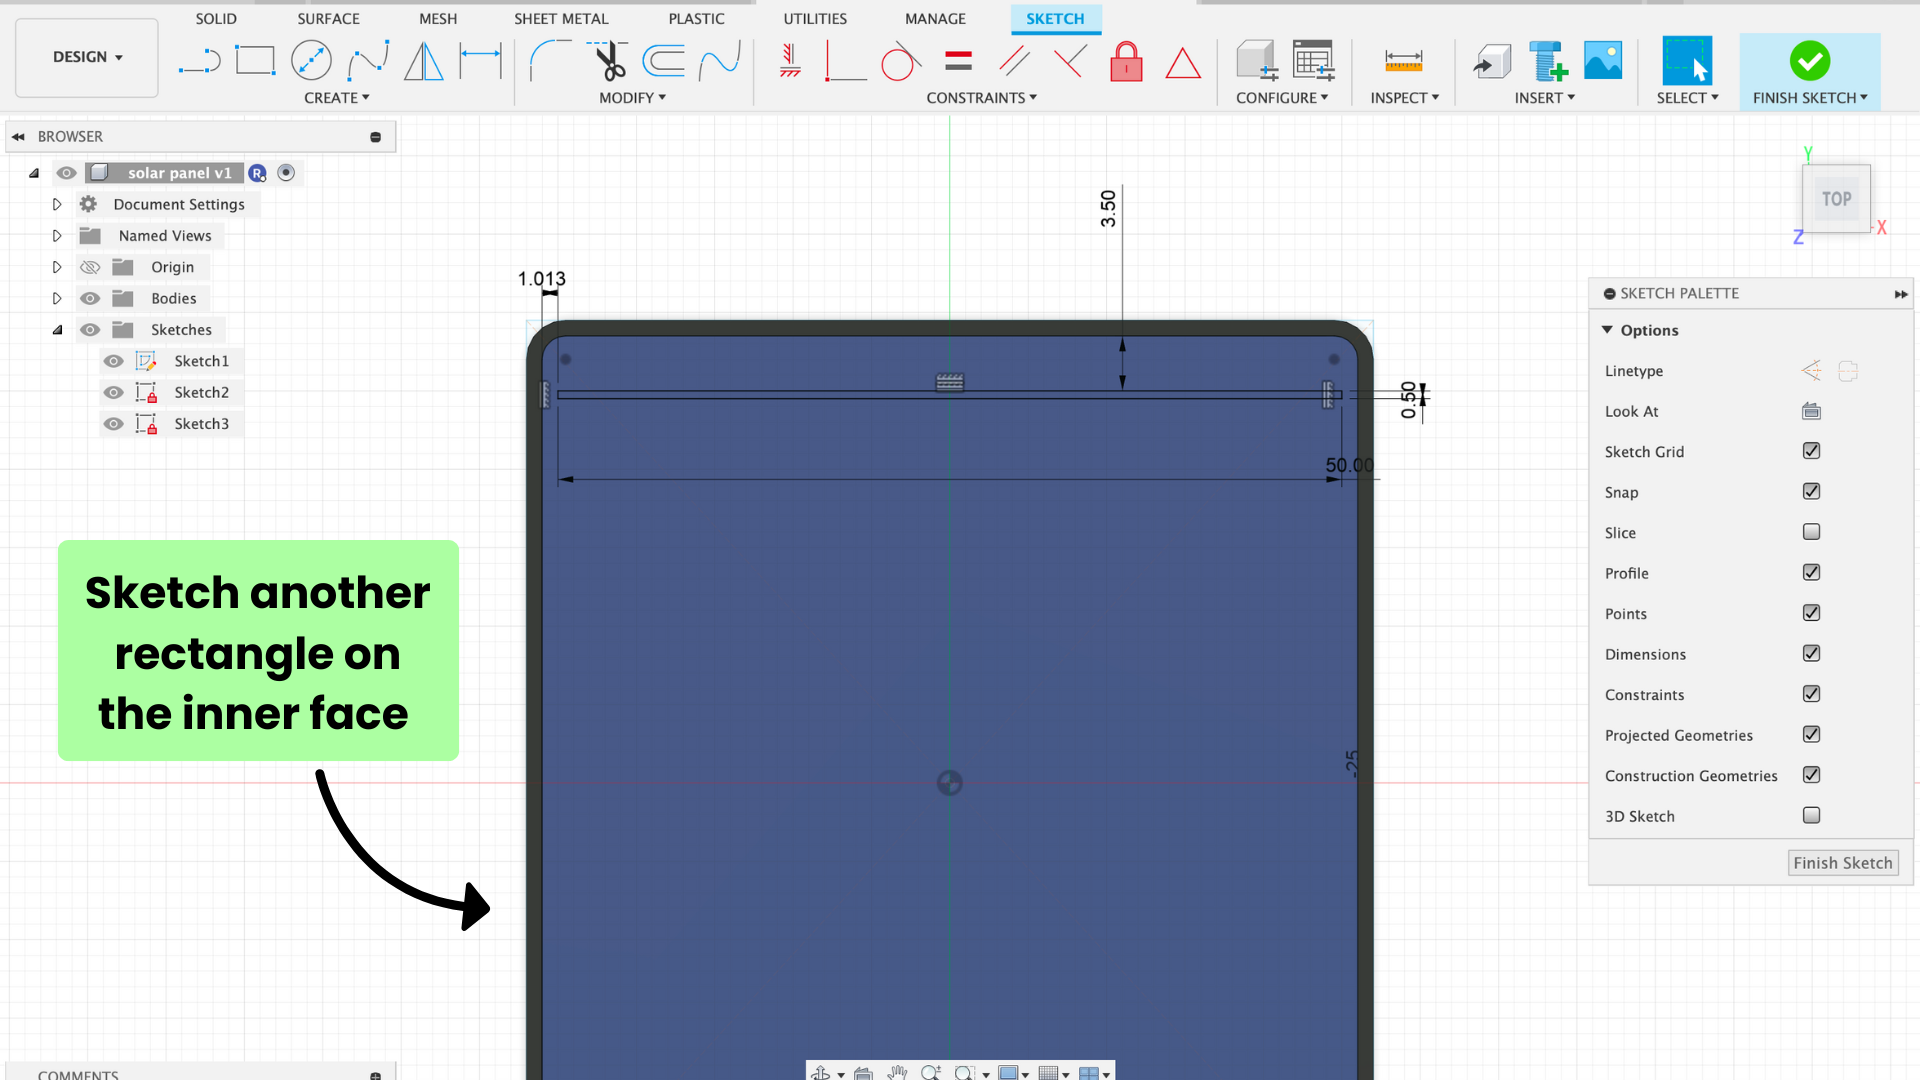Viewport: 1920px width, 1080px height.
Task: Click the Look At icon in palette
Action: point(1811,411)
